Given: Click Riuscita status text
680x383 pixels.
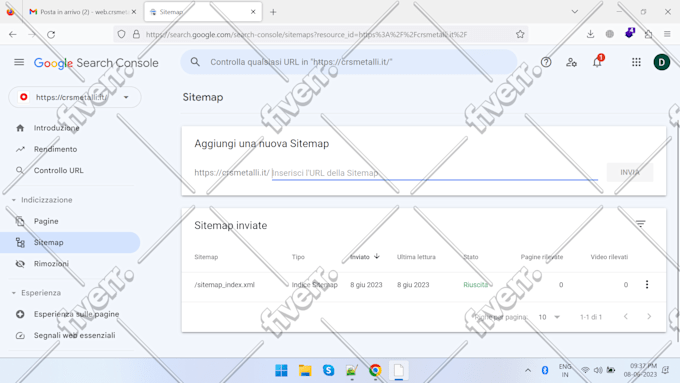Looking at the screenshot, I should tap(475, 285).
